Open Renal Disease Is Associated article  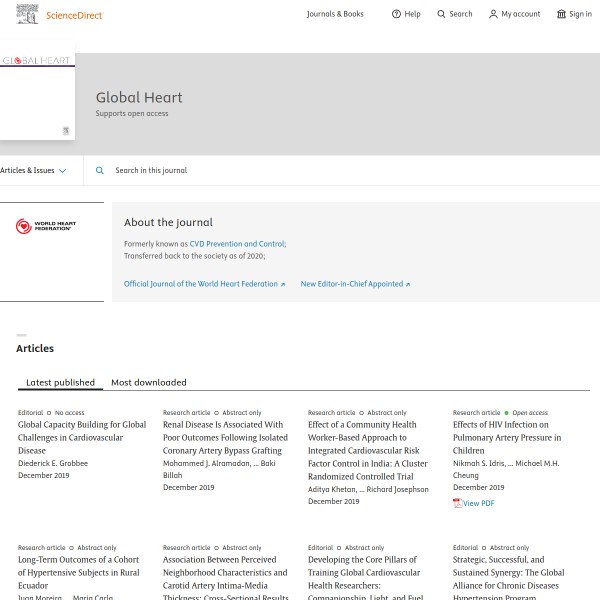(225, 437)
